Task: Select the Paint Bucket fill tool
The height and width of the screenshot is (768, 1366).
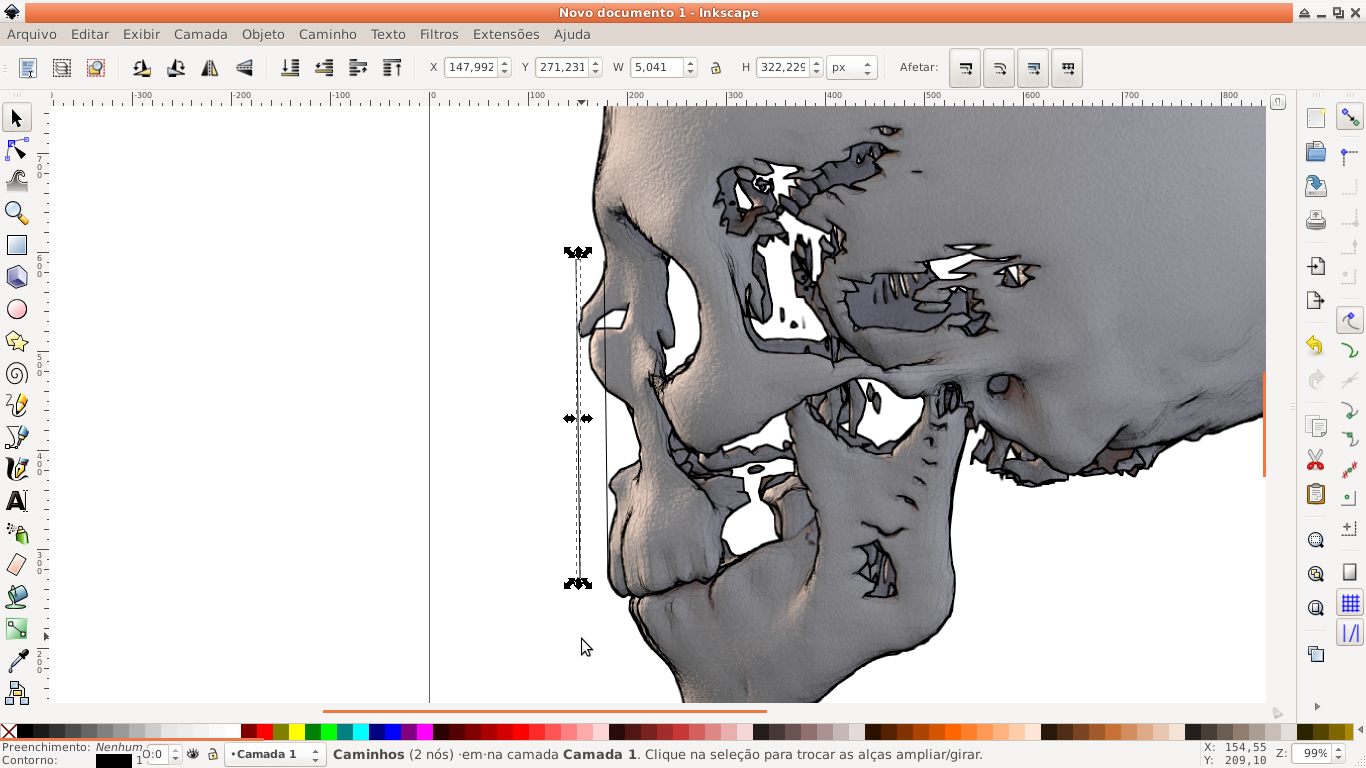Action: (16, 597)
